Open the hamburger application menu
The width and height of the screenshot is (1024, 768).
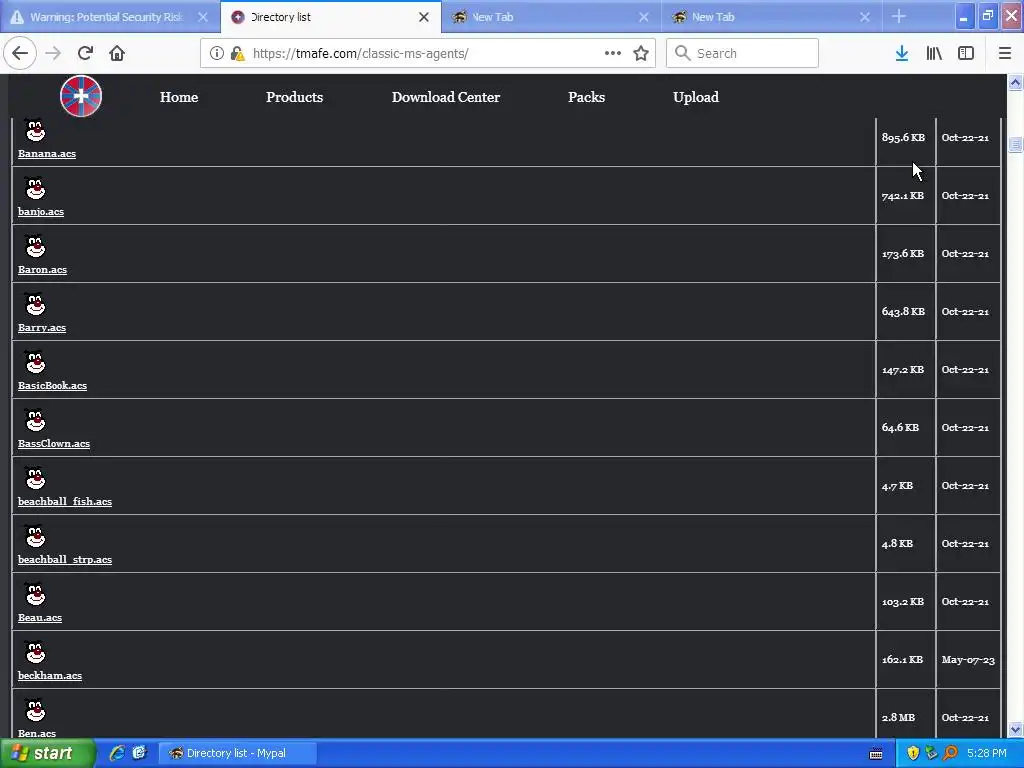1004,53
